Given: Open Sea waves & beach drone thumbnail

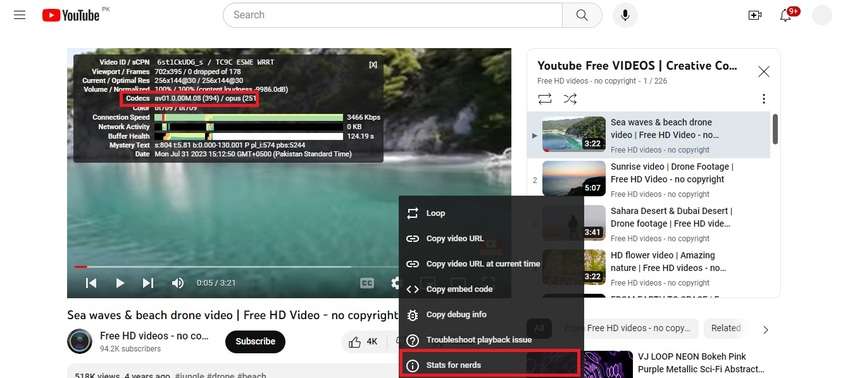Looking at the screenshot, I should pos(574,134).
